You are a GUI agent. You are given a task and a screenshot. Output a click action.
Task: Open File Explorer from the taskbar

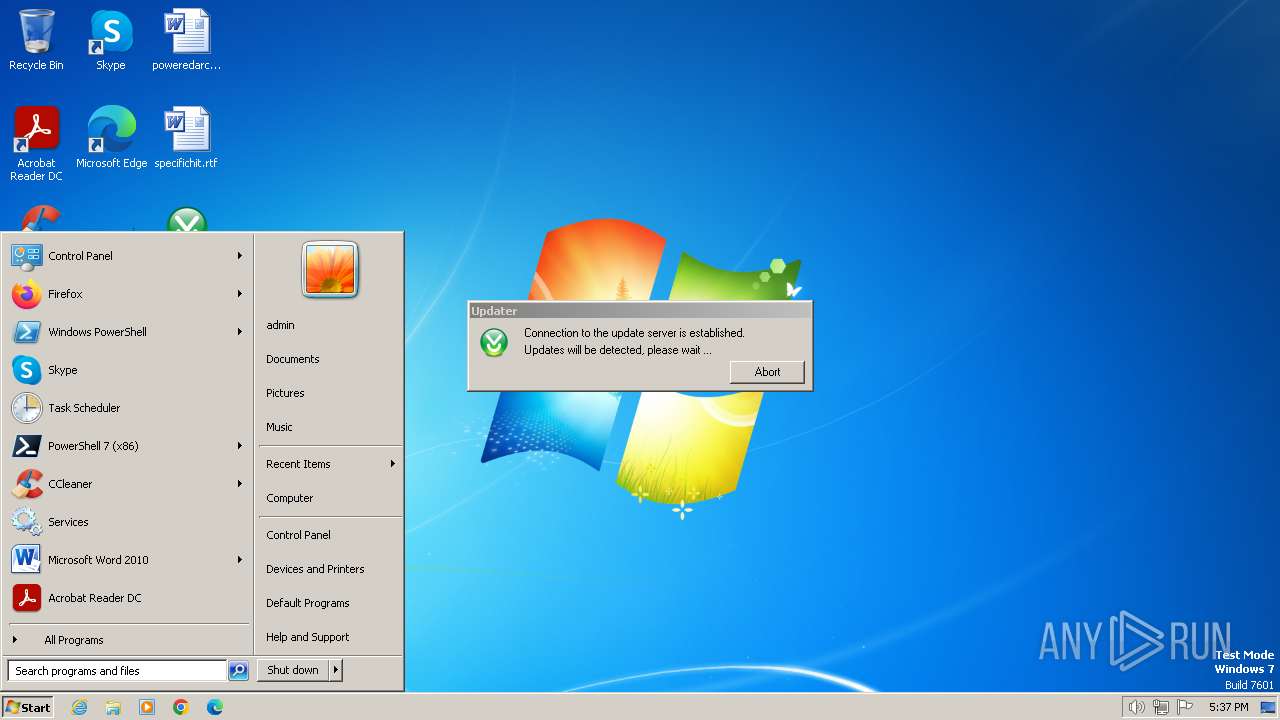point(113,707)
